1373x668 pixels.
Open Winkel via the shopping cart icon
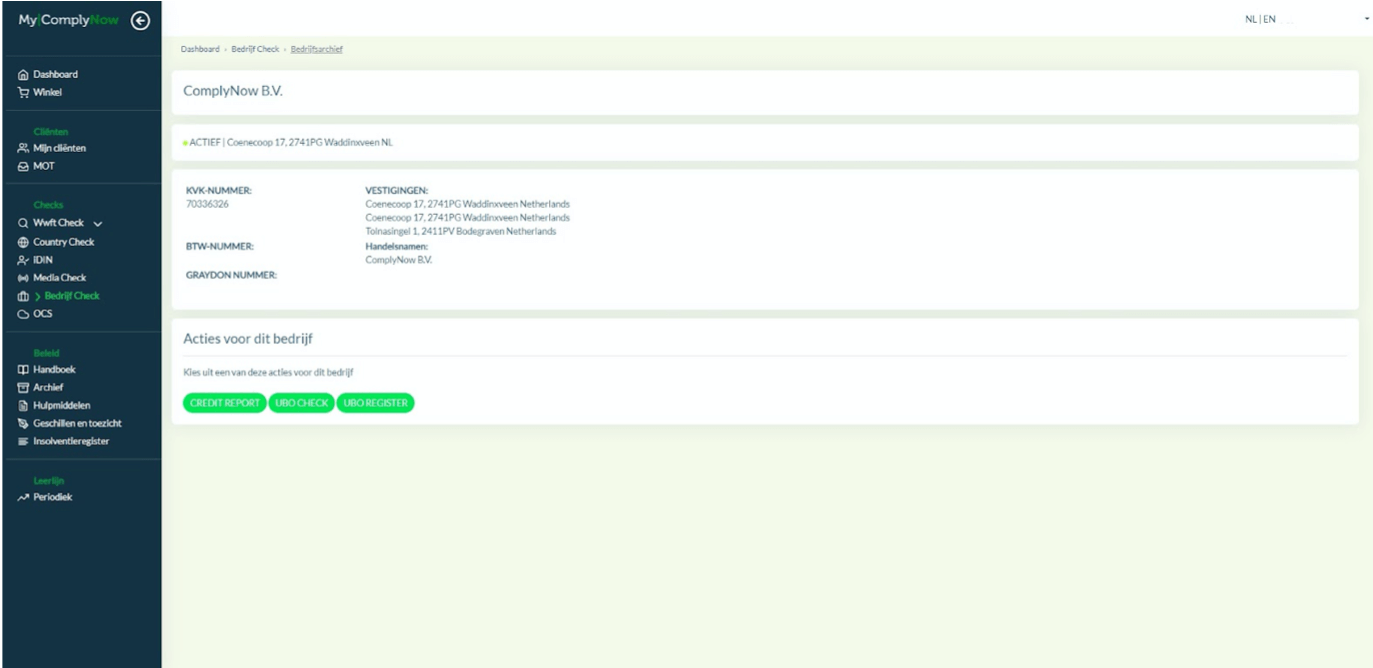point(23,93)
